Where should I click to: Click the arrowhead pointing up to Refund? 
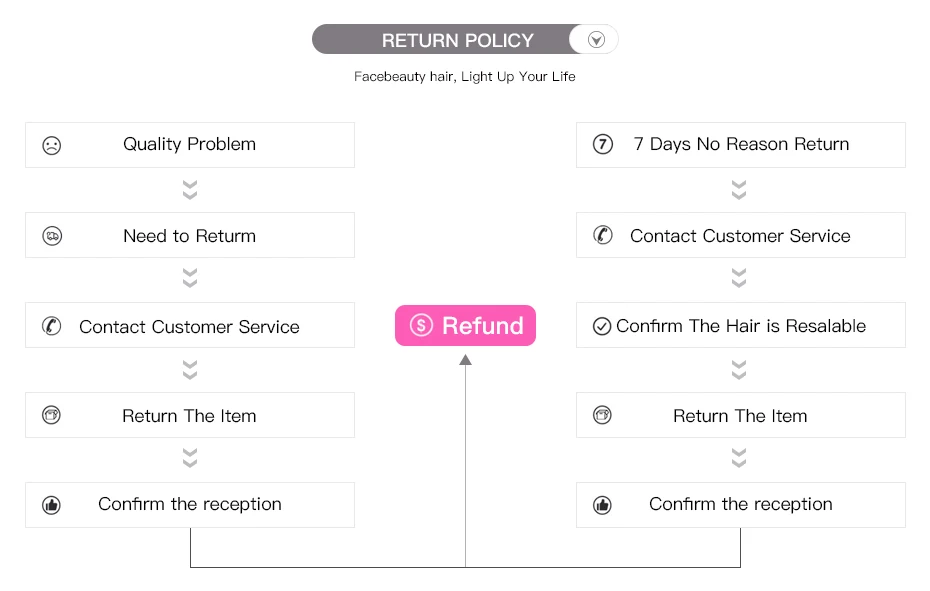(465, 360)
